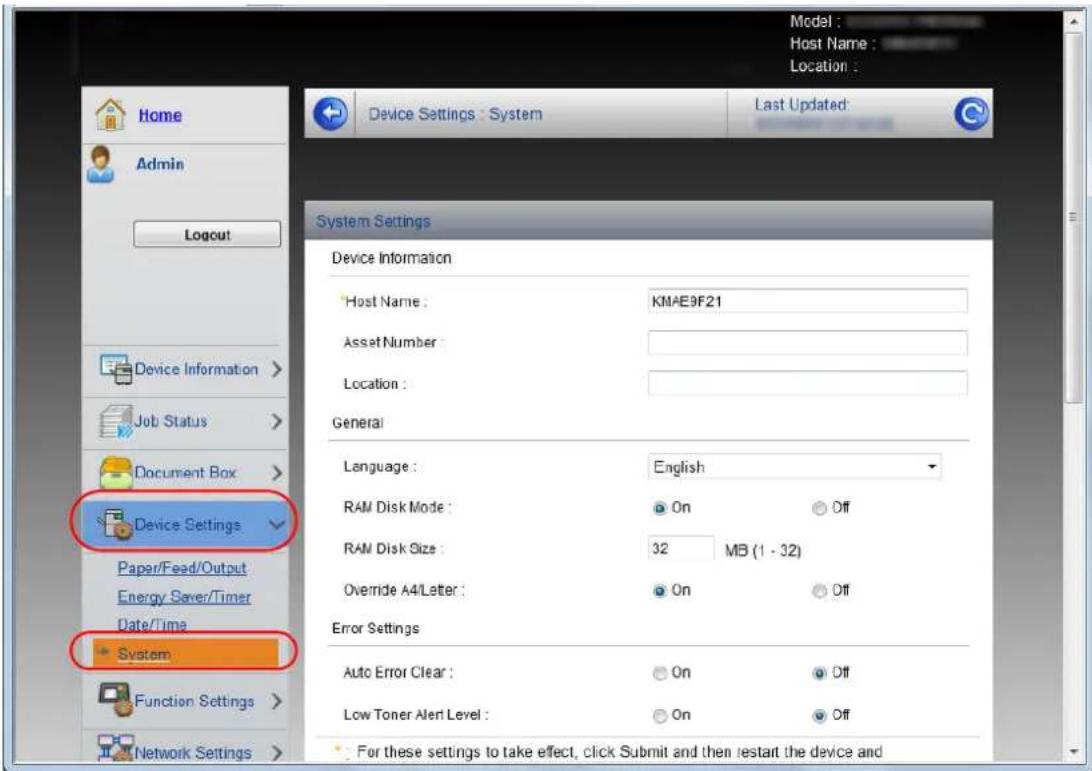The width and height of the screenshot is (1092, 771).
Task: Click the Job Status printer icon
Action: click(116, 421)
